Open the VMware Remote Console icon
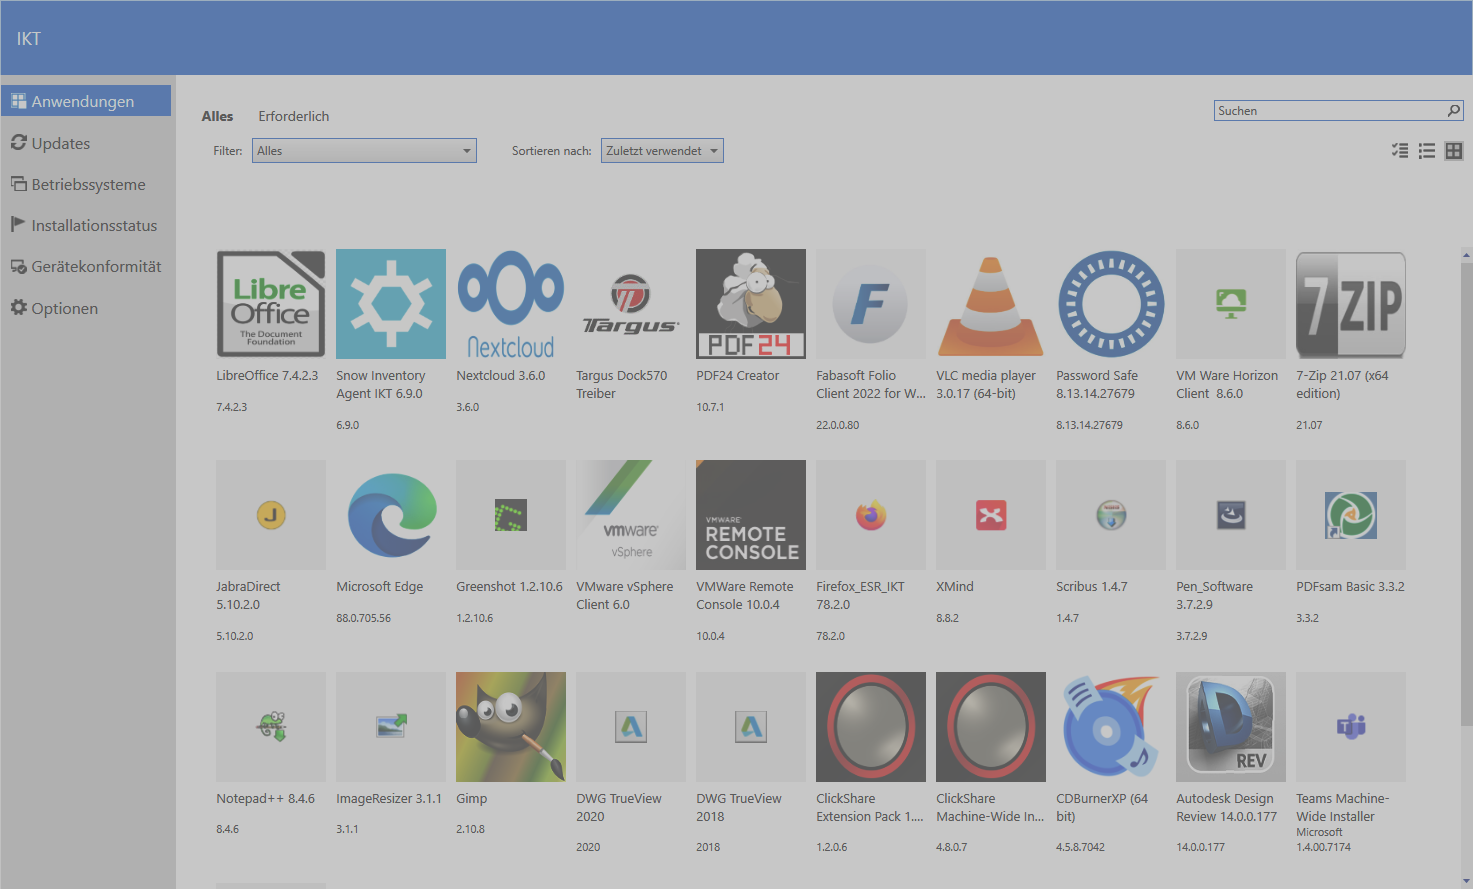This screenshot has width=1473, height=889. [751, 515]
